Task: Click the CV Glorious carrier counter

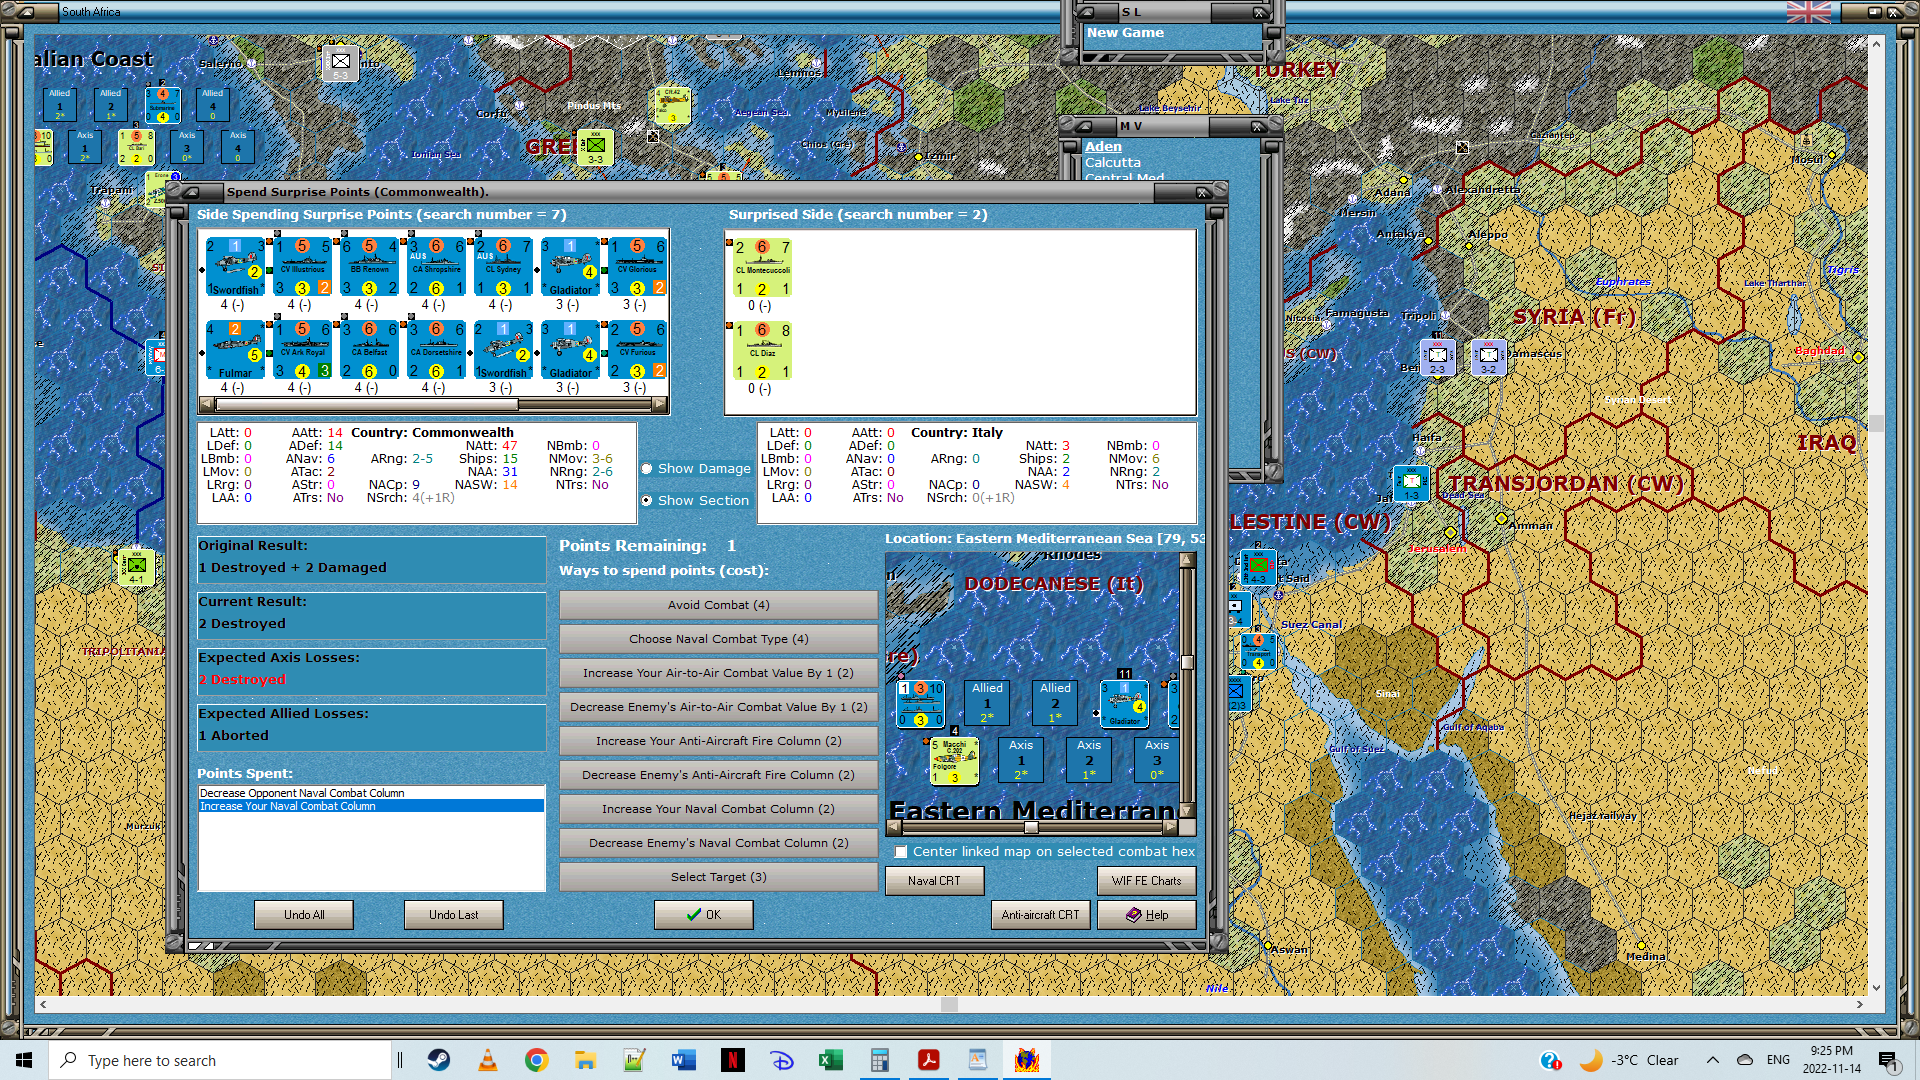Action: (637, 266)
